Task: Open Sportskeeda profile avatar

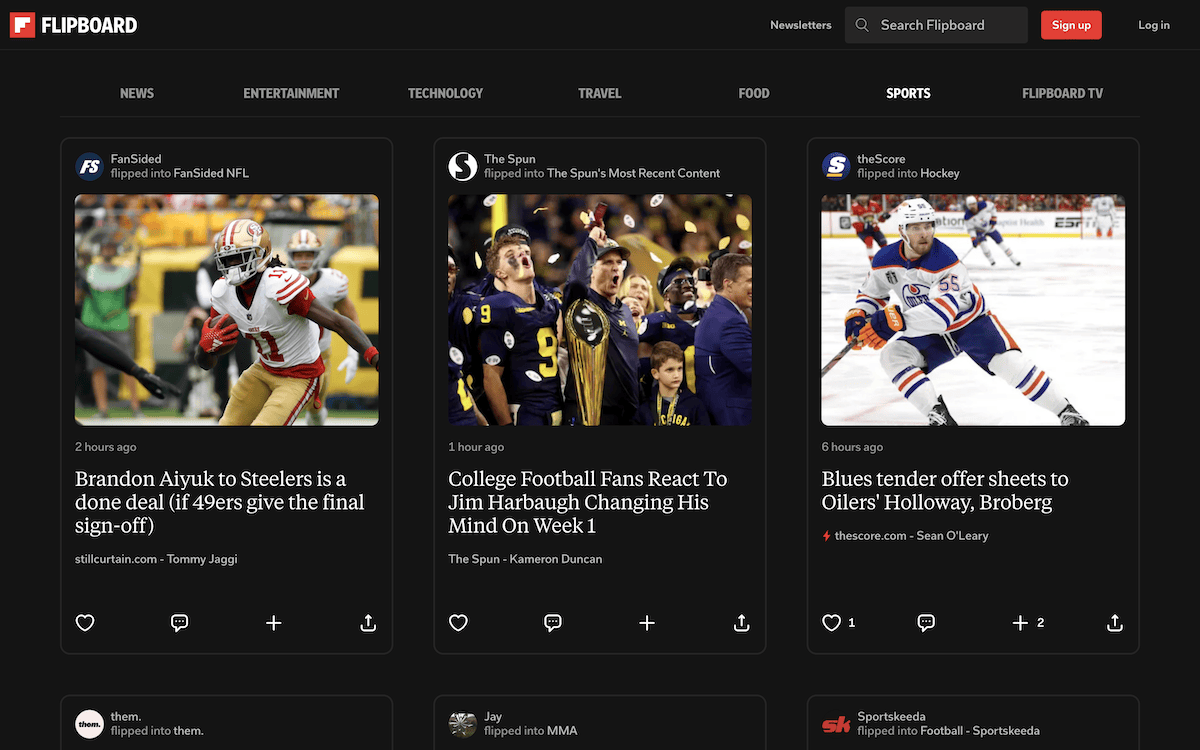Action: pyautogui.click(x=836, y=724)
